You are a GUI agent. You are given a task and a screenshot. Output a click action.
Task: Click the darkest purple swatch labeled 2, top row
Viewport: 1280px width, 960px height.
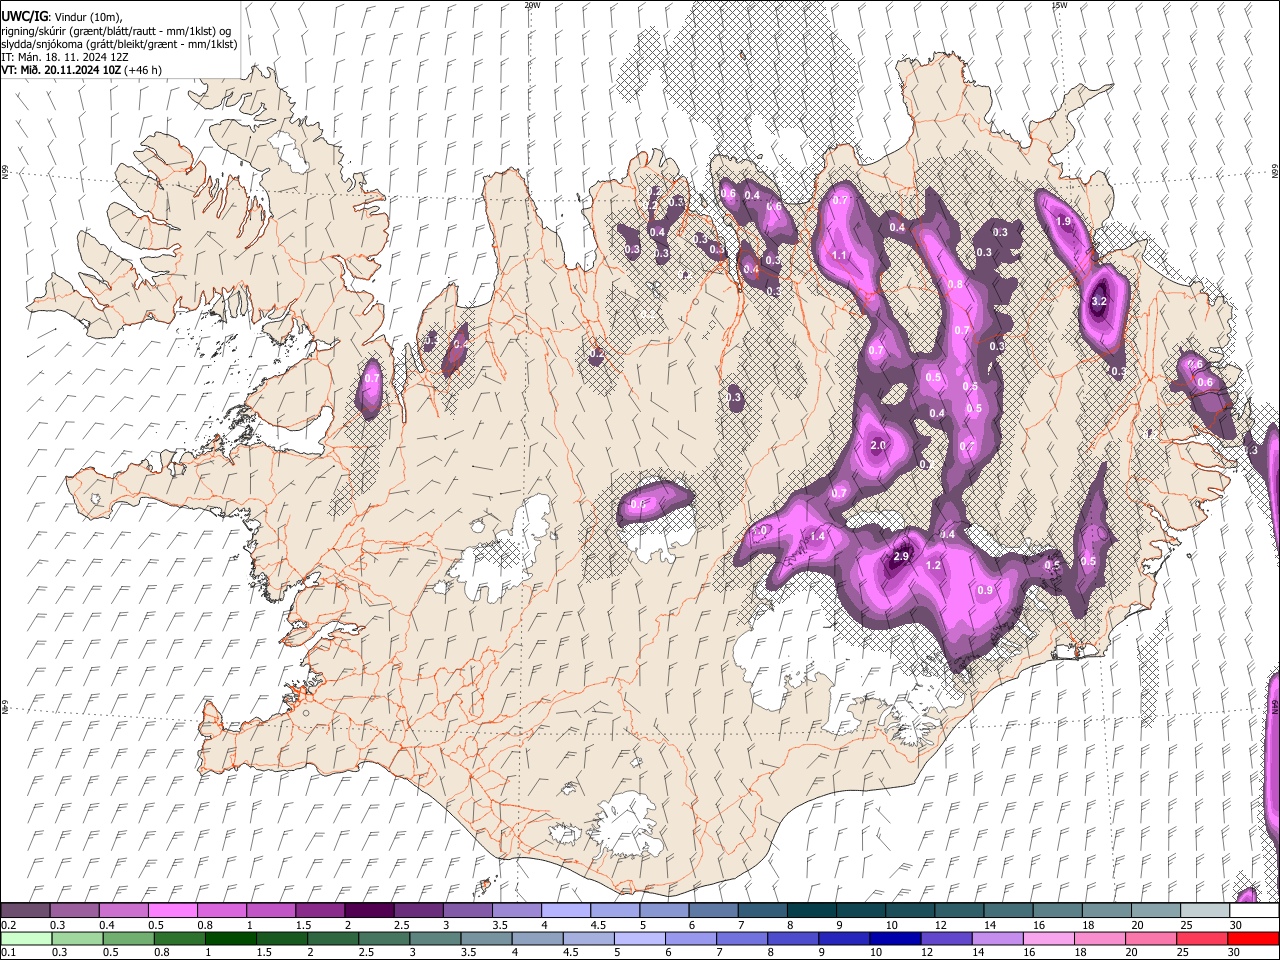tap(369, 911)
